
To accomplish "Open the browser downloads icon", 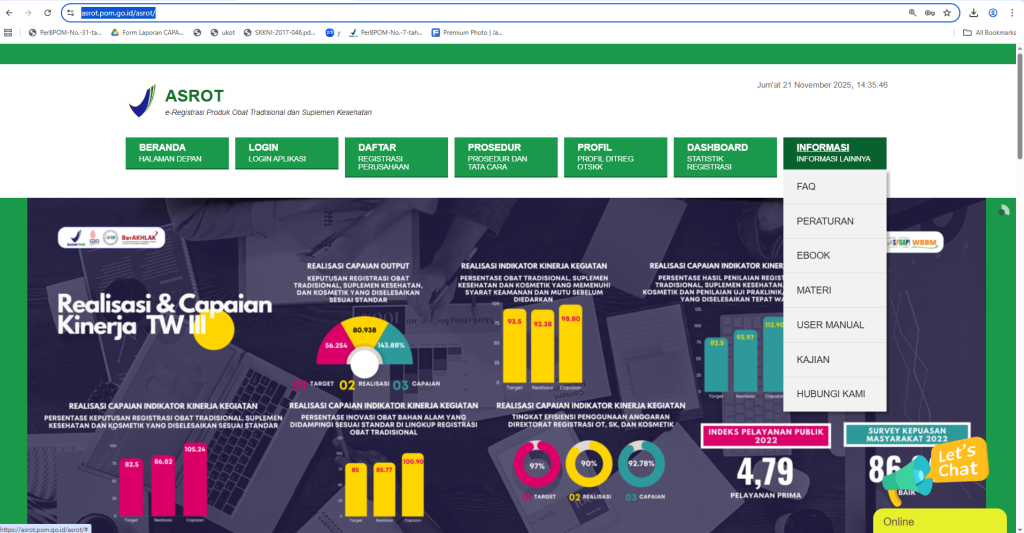I will (974, 13).
